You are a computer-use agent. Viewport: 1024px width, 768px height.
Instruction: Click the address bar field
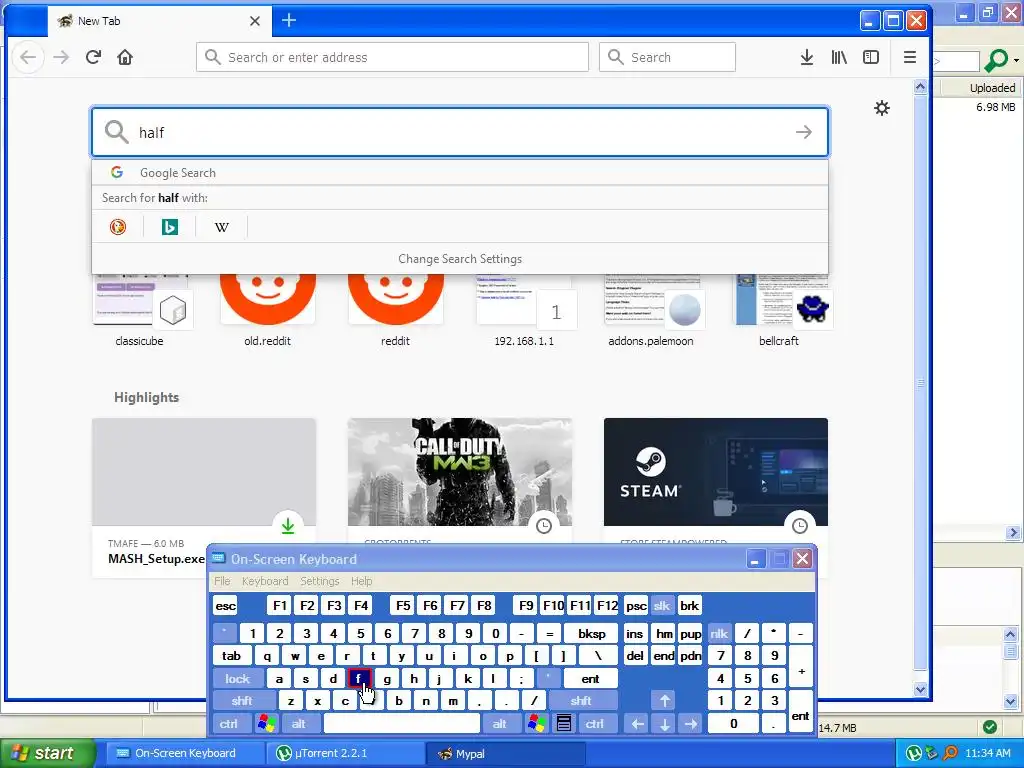pyautogui.click(x=392, y=57)
